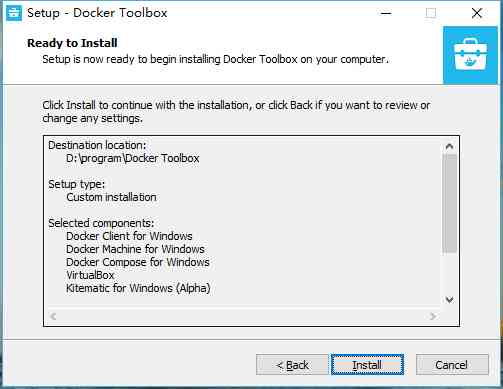Click the destination path D:\program\Docker Toolbox
Viewport: 503px width, 389px height.
[x=133, y=158]
